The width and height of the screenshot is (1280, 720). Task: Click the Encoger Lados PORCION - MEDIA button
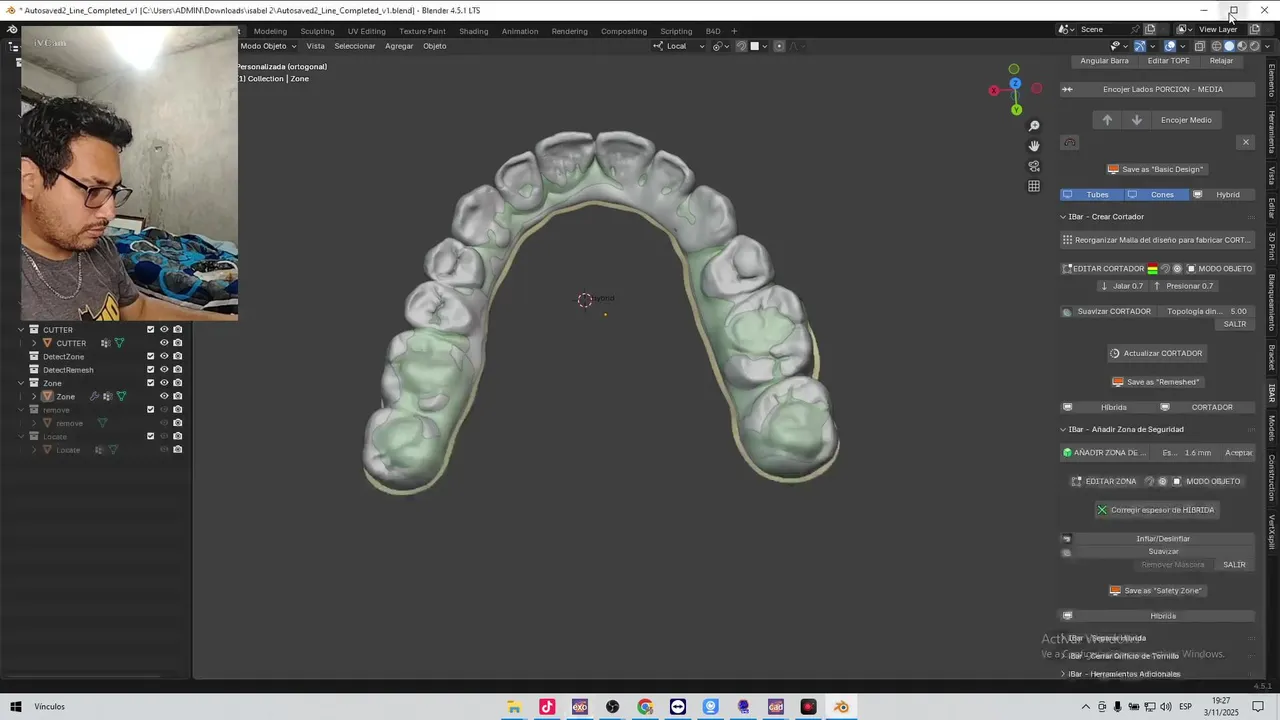pos(1157,89)
